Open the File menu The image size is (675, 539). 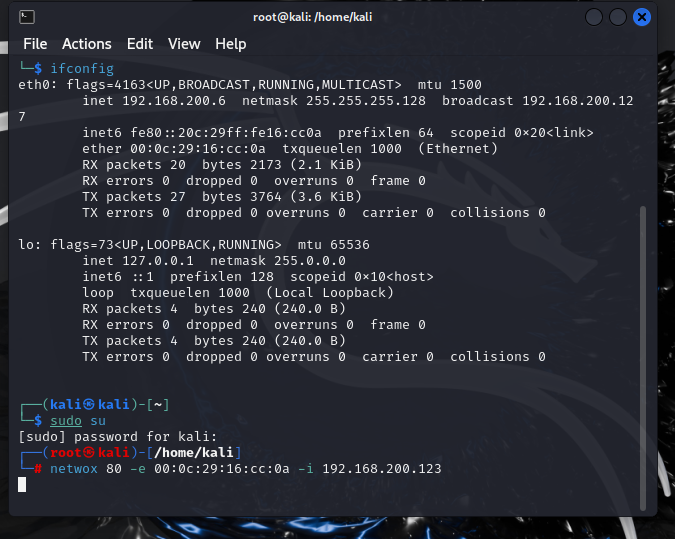(35, 44)
